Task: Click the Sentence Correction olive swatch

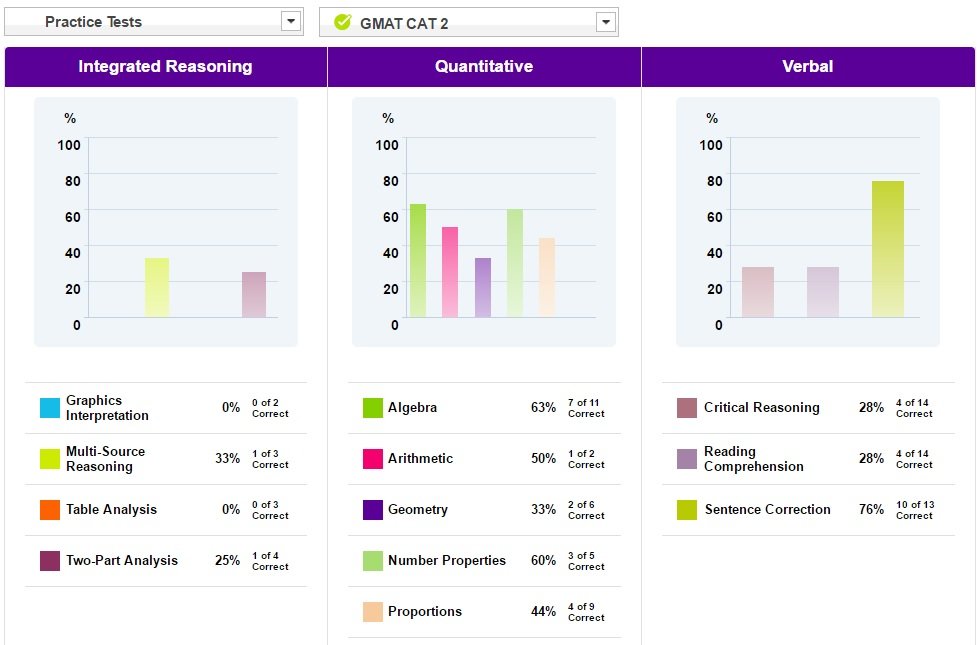Action: (687, 510)
